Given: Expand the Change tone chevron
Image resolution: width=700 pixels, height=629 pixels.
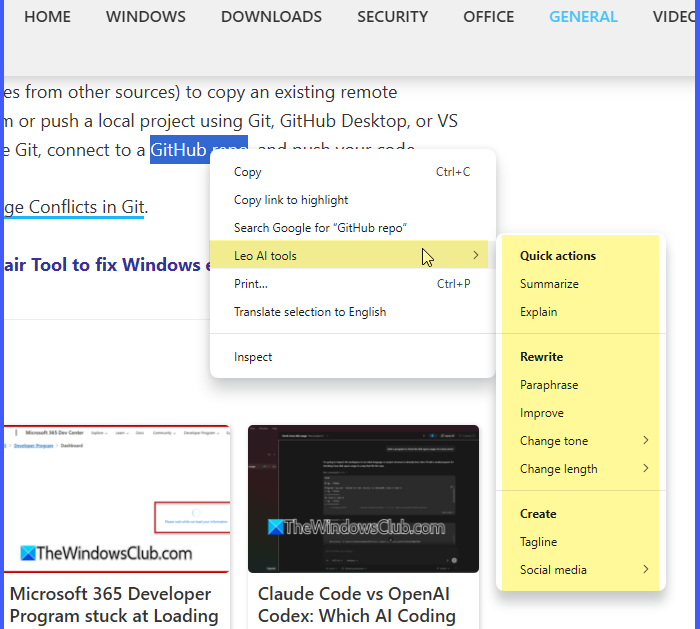Looking at the screenshot, I should coord(646,441).
